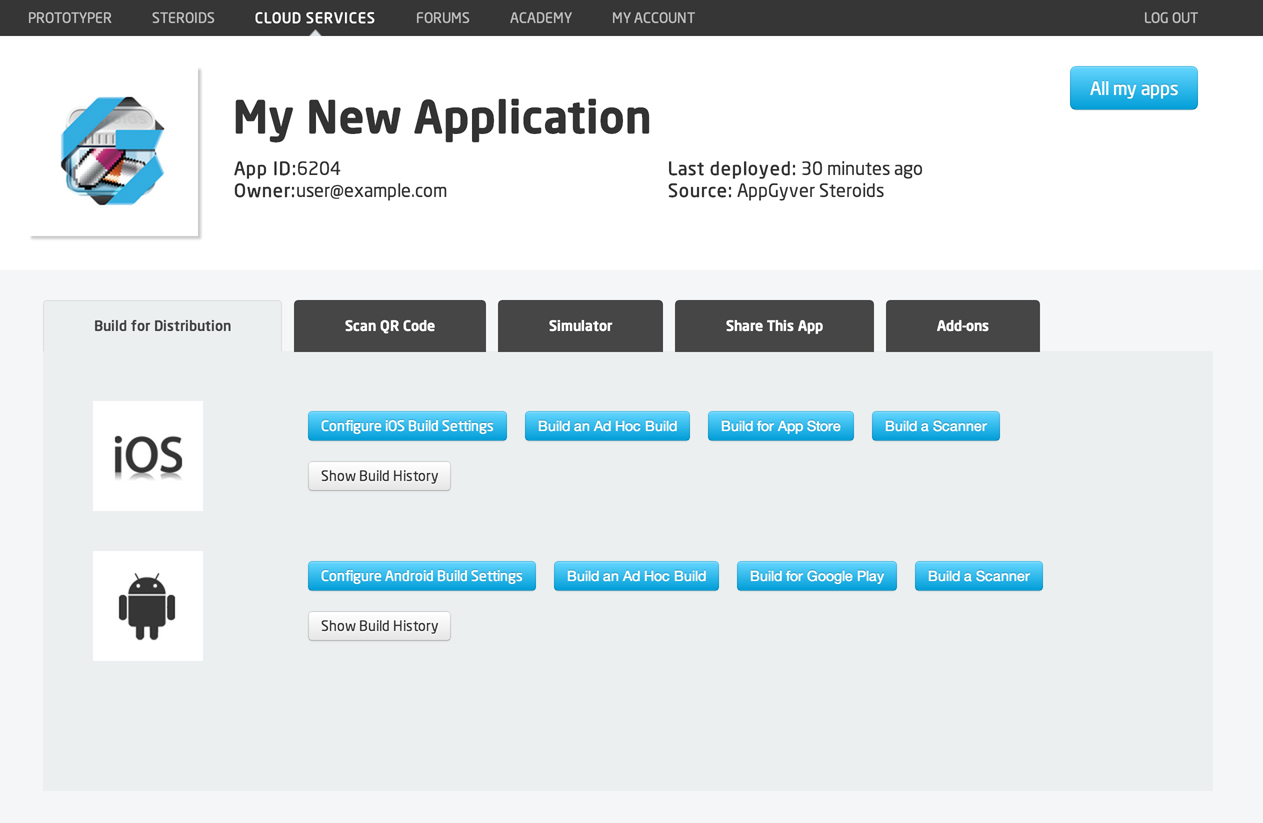Start an iOS Ad Hoc Build

(x=607, y=426)
